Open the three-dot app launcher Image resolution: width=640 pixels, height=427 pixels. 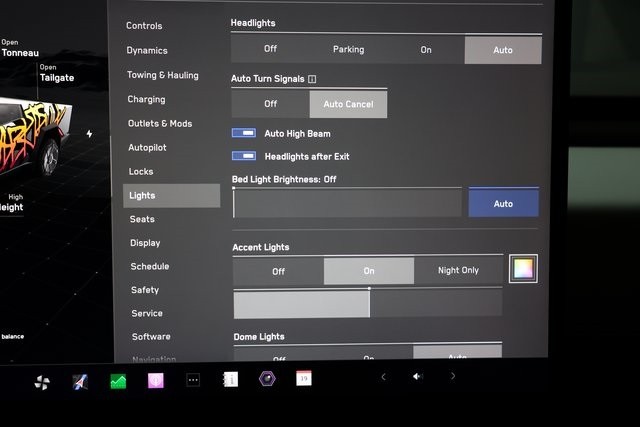[x=193, y=380]
